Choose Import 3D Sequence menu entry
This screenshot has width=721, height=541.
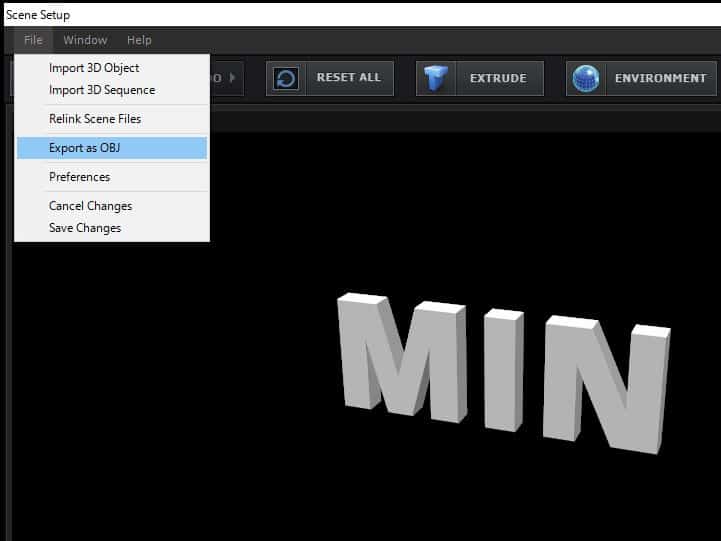coord(102,90)
